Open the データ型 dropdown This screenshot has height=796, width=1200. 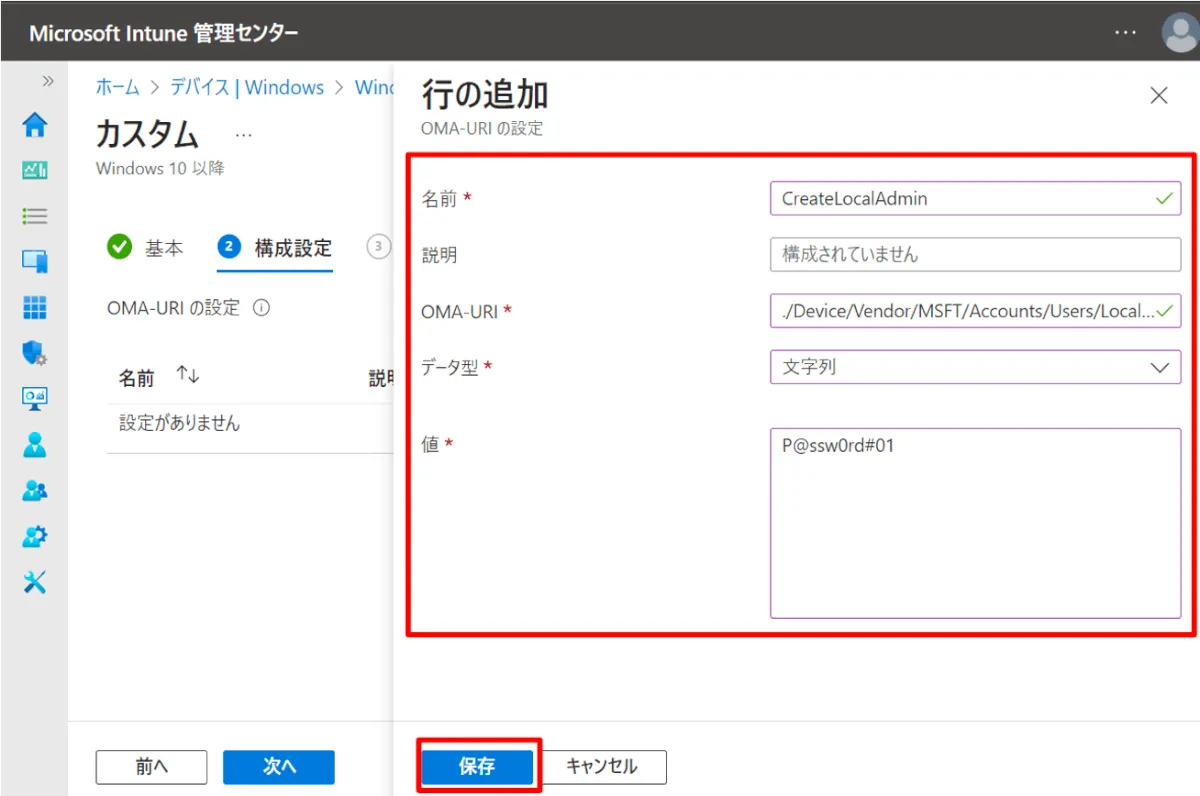(x=975, y=367)
